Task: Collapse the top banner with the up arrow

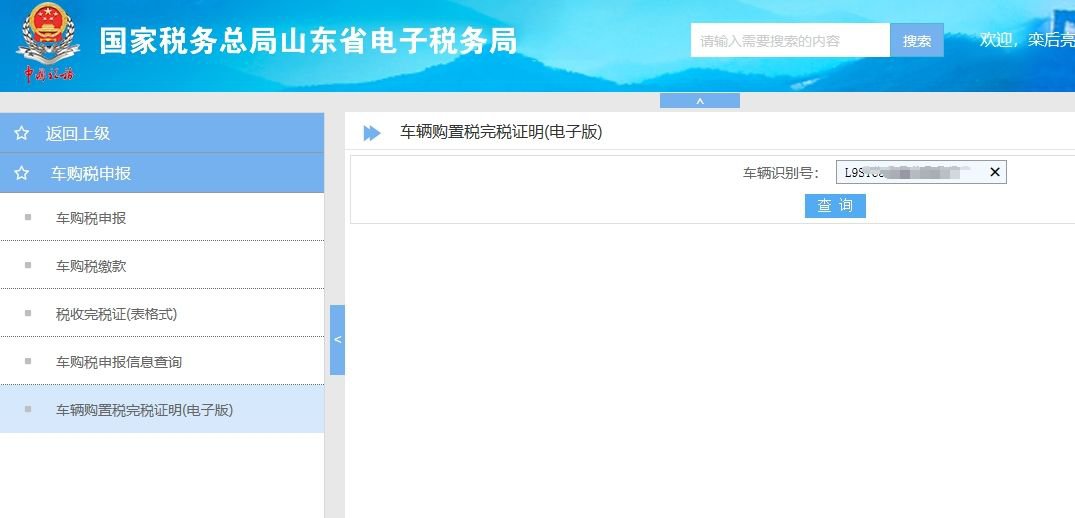Action: 699,100
